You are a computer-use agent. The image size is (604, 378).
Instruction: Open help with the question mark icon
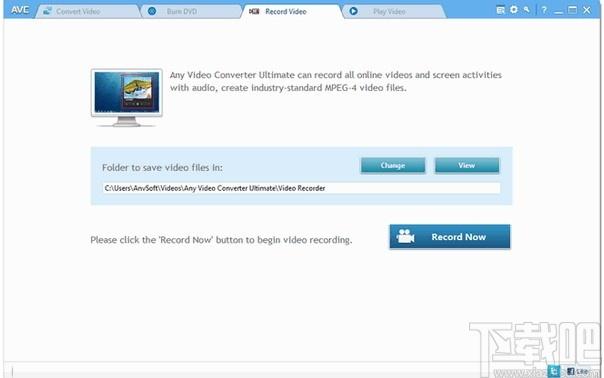pos(544,10)
